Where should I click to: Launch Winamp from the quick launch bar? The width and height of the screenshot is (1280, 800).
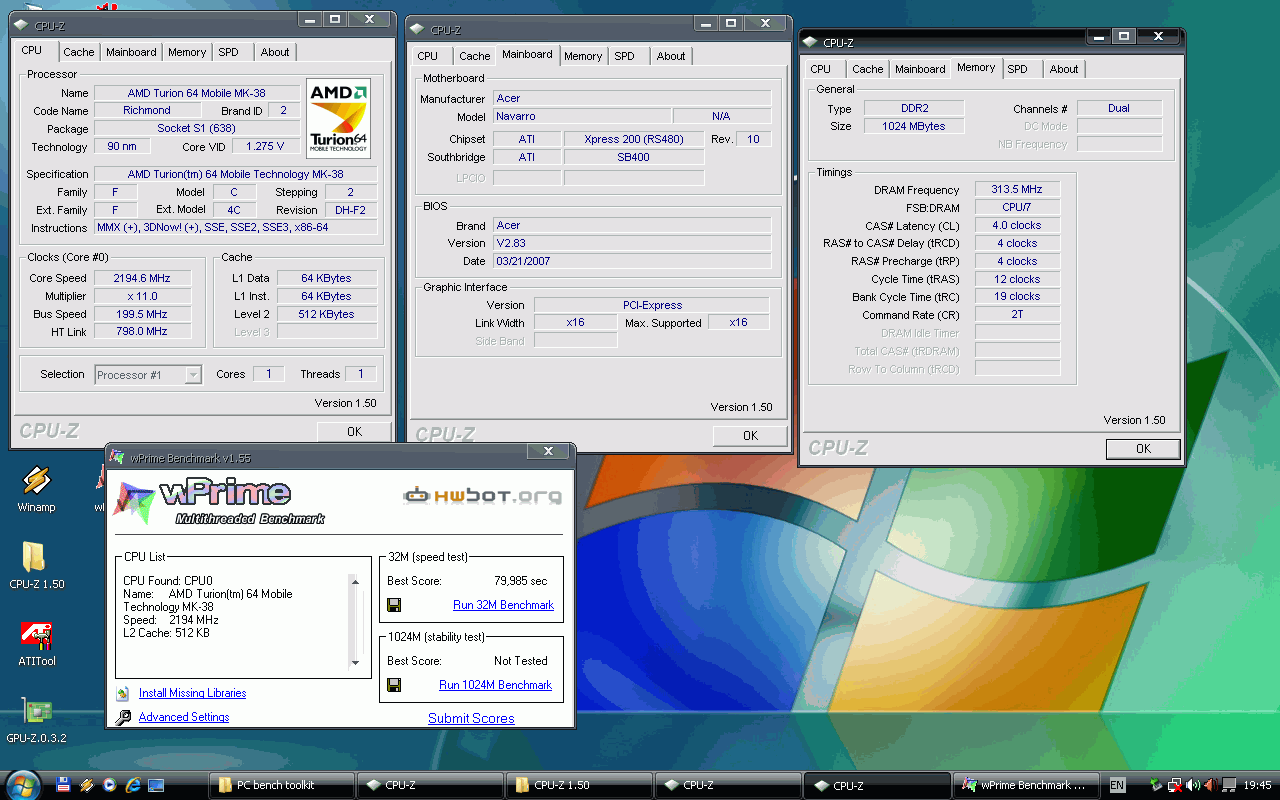[x=86, y=785]
